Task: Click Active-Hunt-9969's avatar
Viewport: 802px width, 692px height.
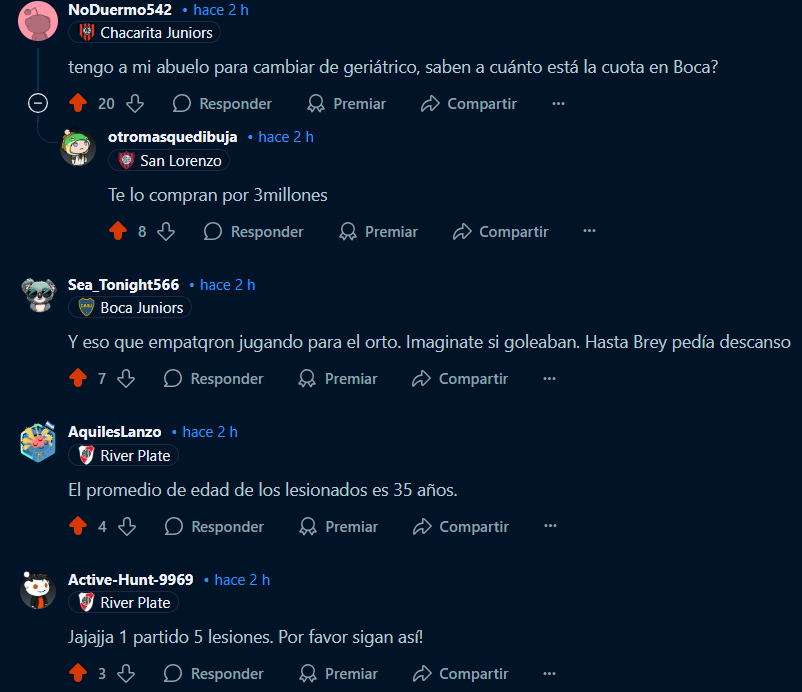Action: click(x=38, y=590)
